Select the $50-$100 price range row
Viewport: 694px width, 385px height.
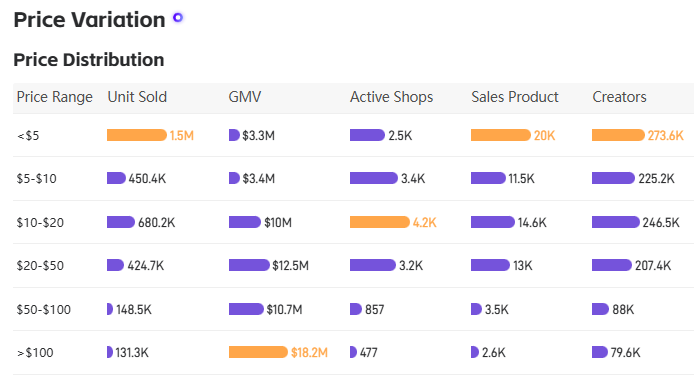(x=353, y=309)
